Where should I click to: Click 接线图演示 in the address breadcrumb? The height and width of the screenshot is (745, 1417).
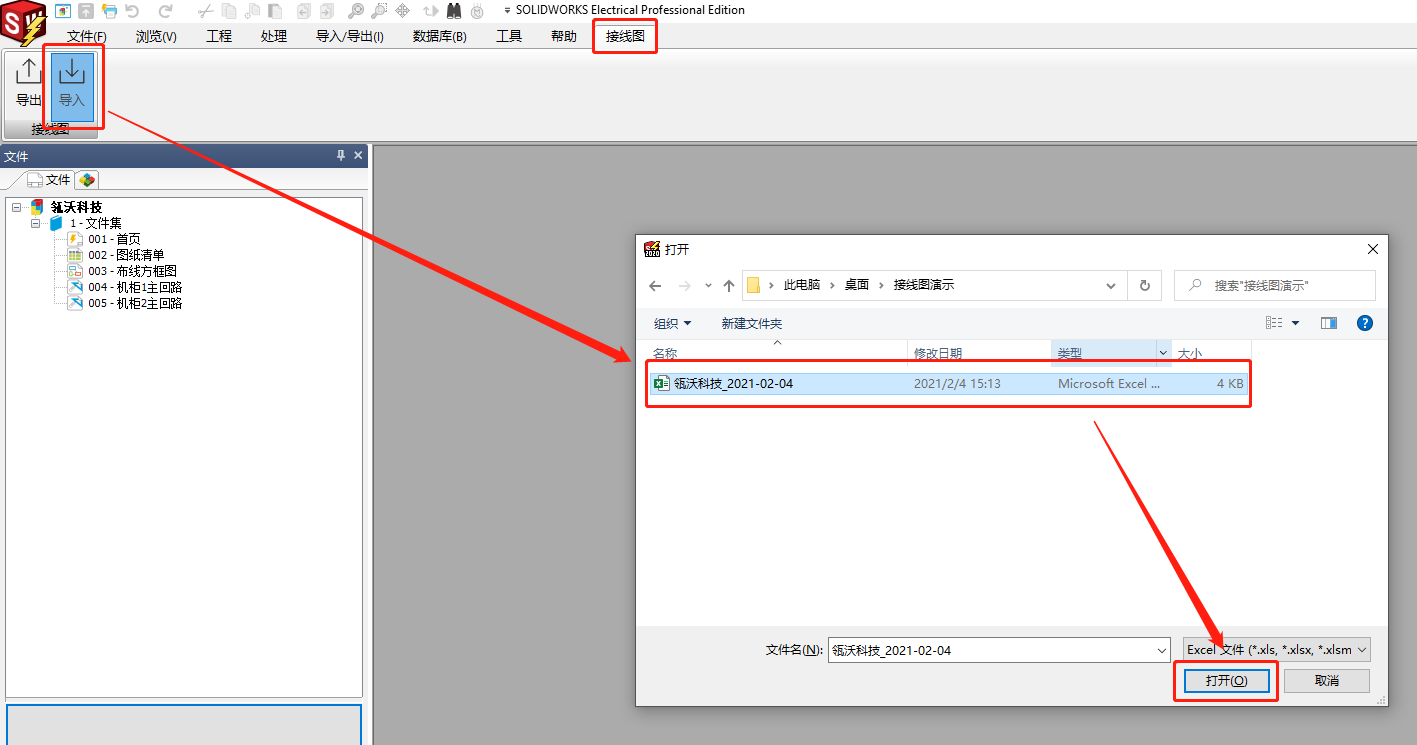click(x=923, y=285)
